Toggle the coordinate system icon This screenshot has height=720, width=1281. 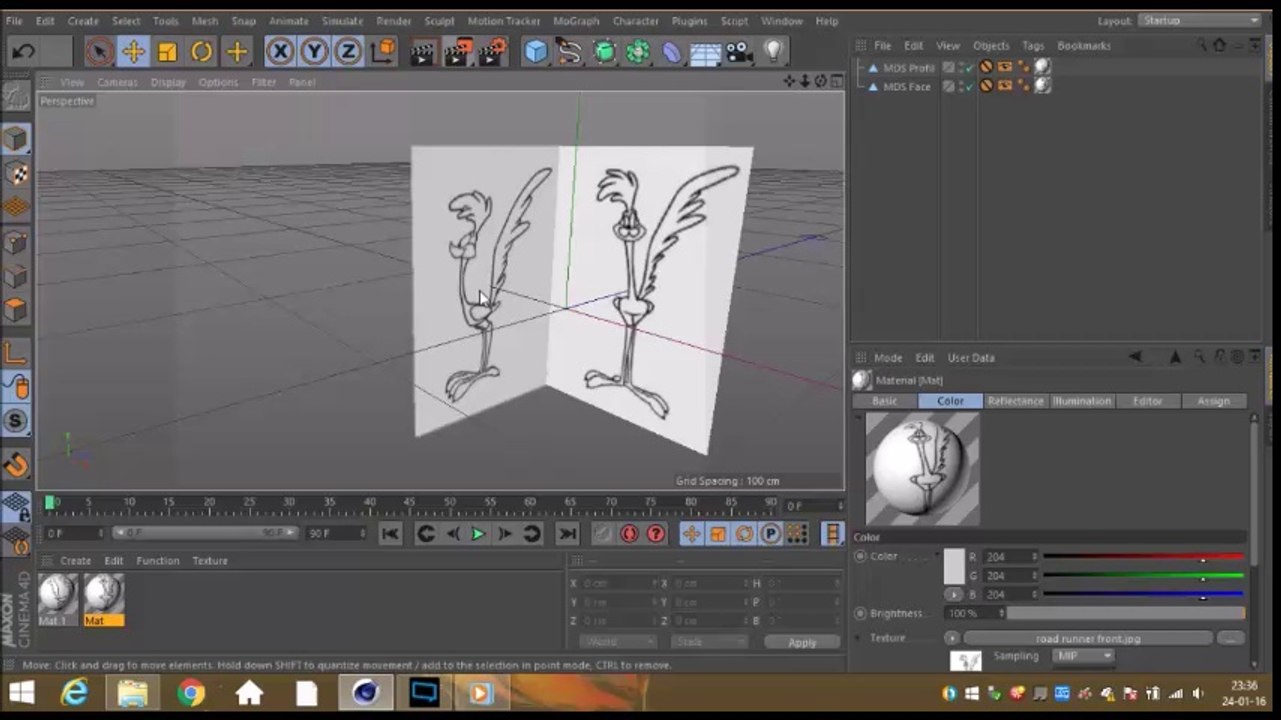(x=382, y=51)
